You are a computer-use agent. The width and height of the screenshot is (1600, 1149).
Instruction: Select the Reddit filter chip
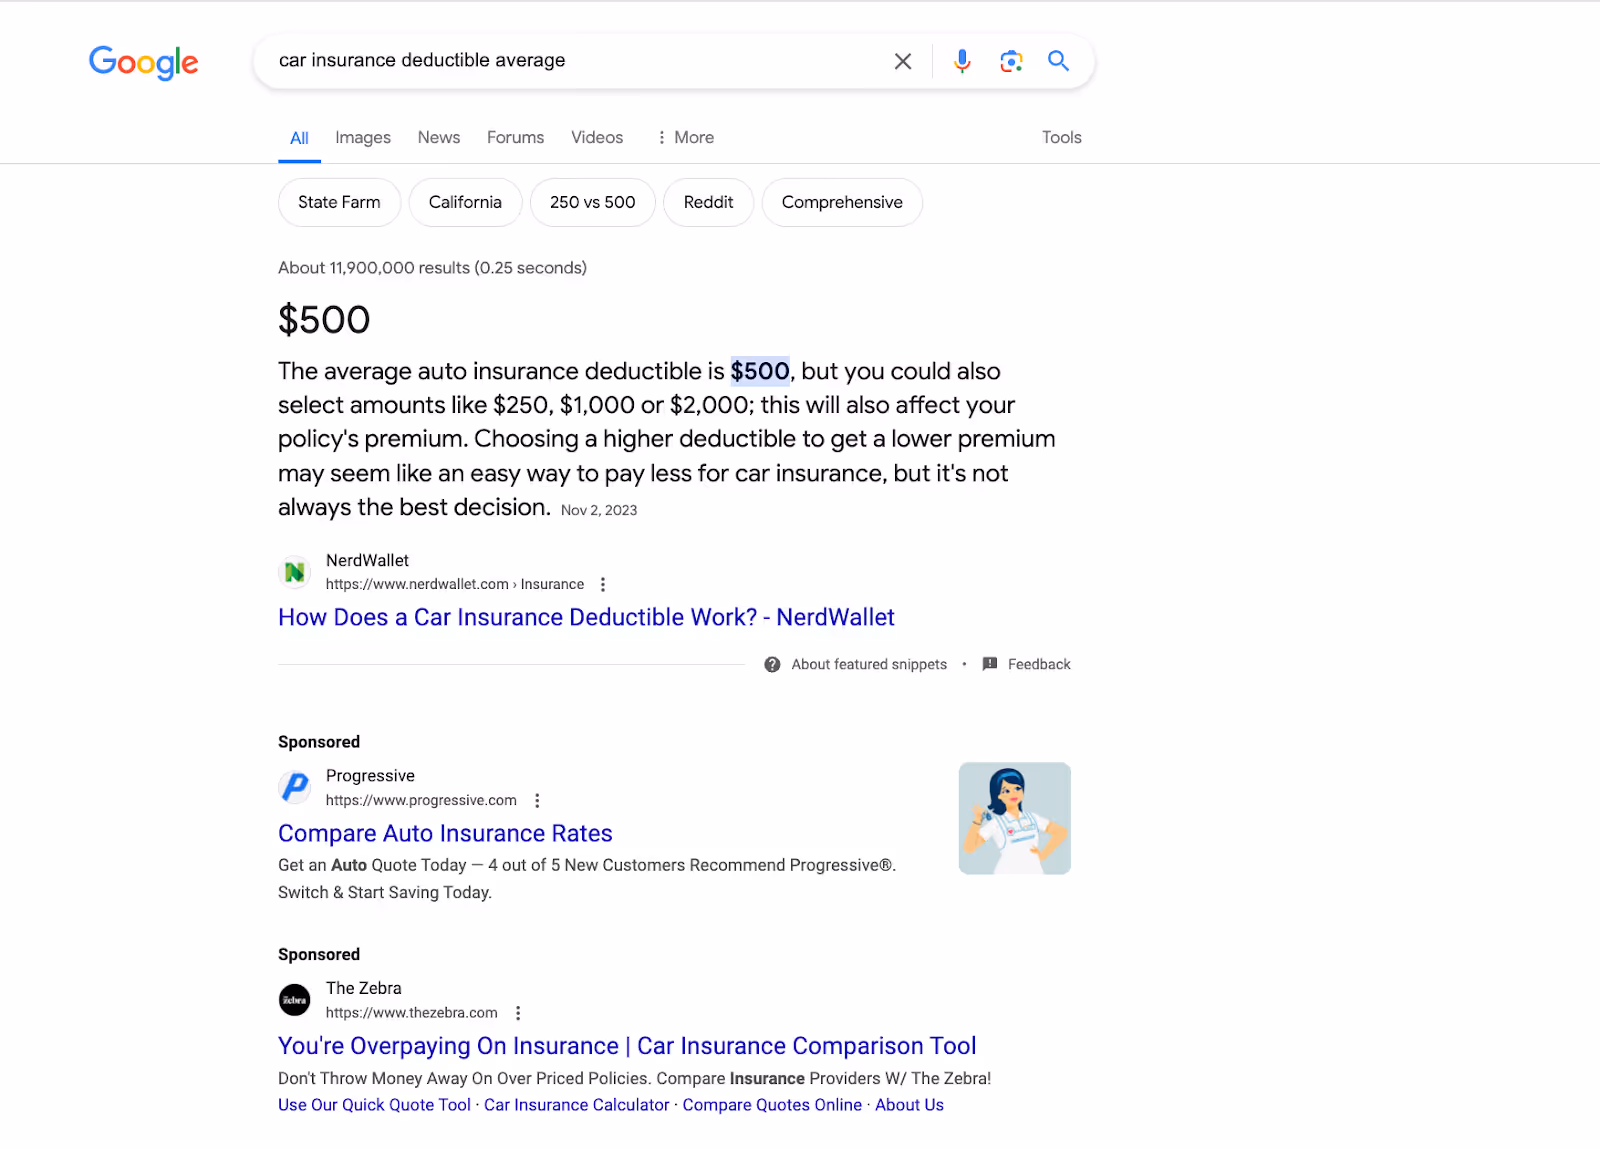(708, 202)
